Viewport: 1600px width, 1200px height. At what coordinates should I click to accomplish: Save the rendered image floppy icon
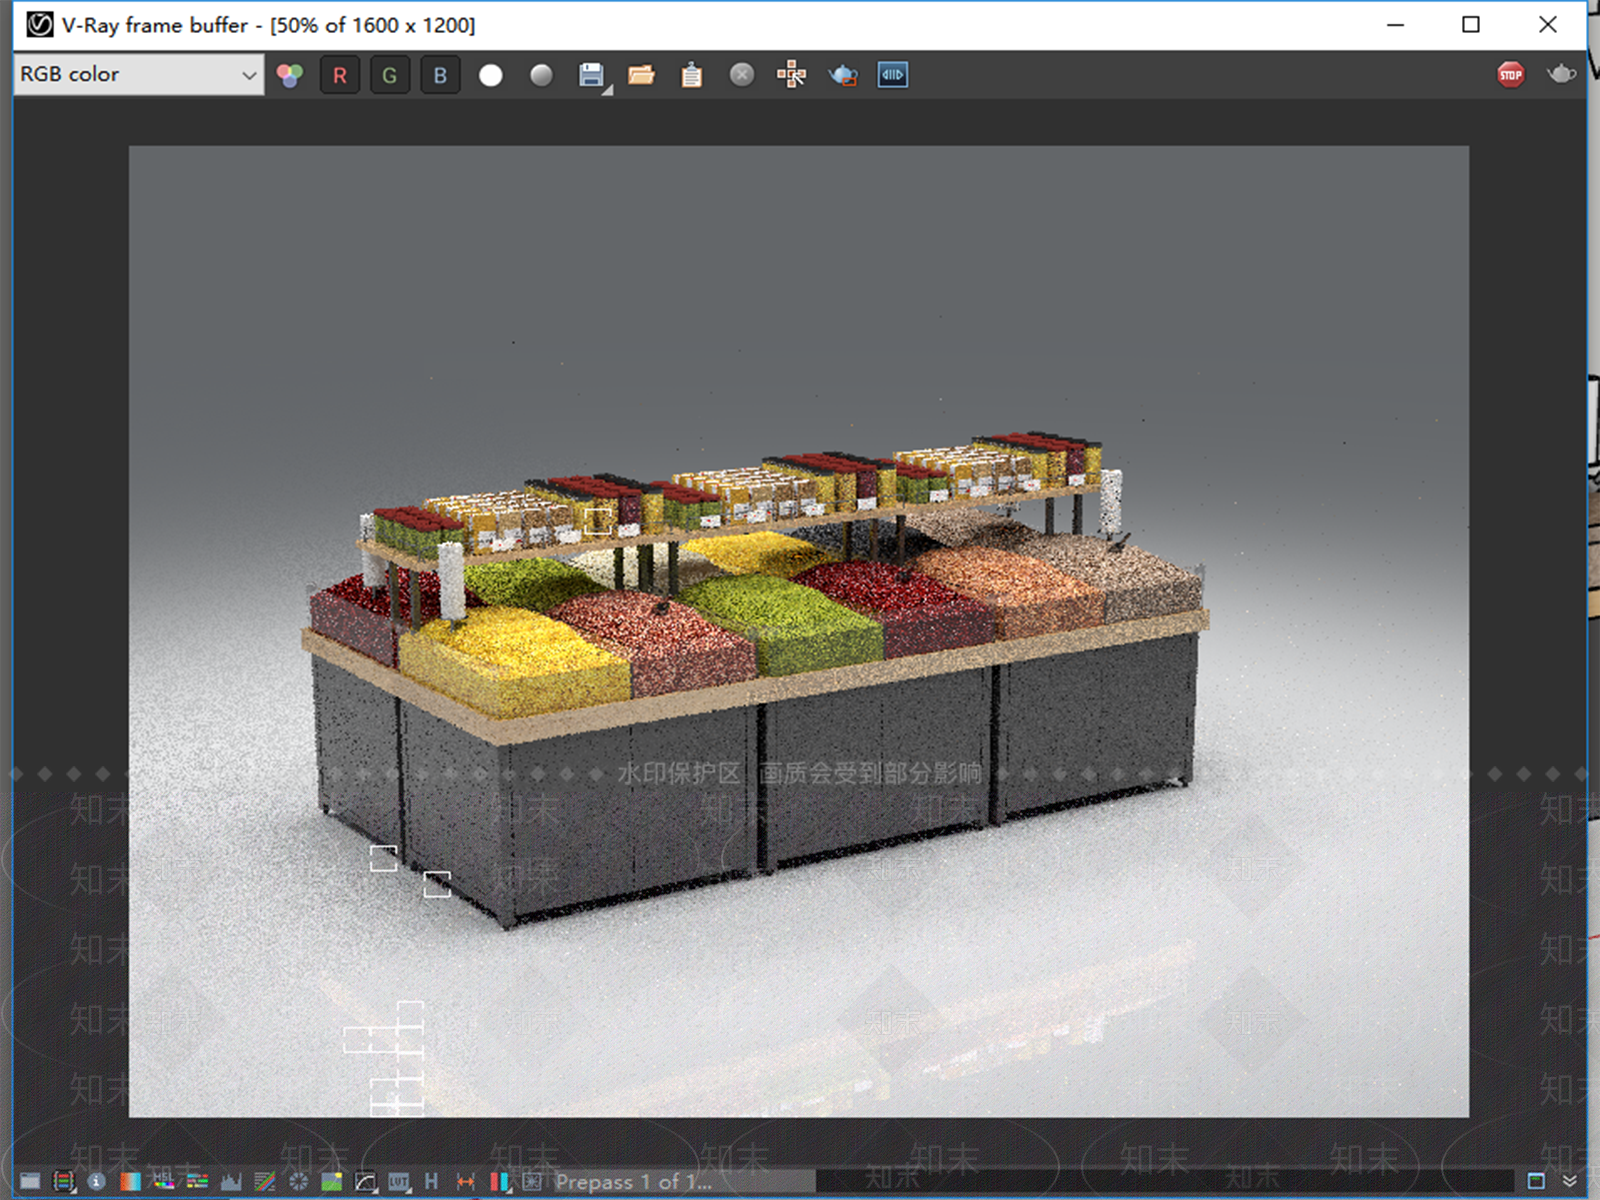click(x=592, y=75)
